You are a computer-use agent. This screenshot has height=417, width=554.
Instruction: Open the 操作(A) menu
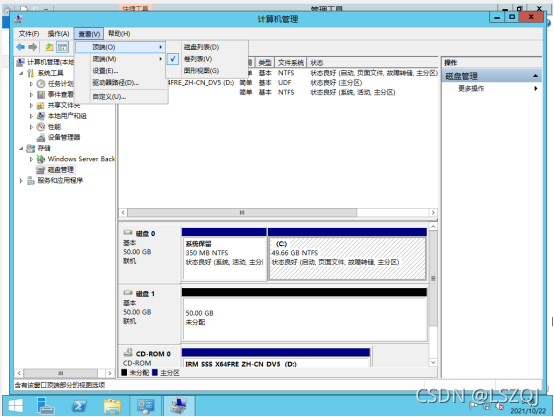[x=58, y=34]
